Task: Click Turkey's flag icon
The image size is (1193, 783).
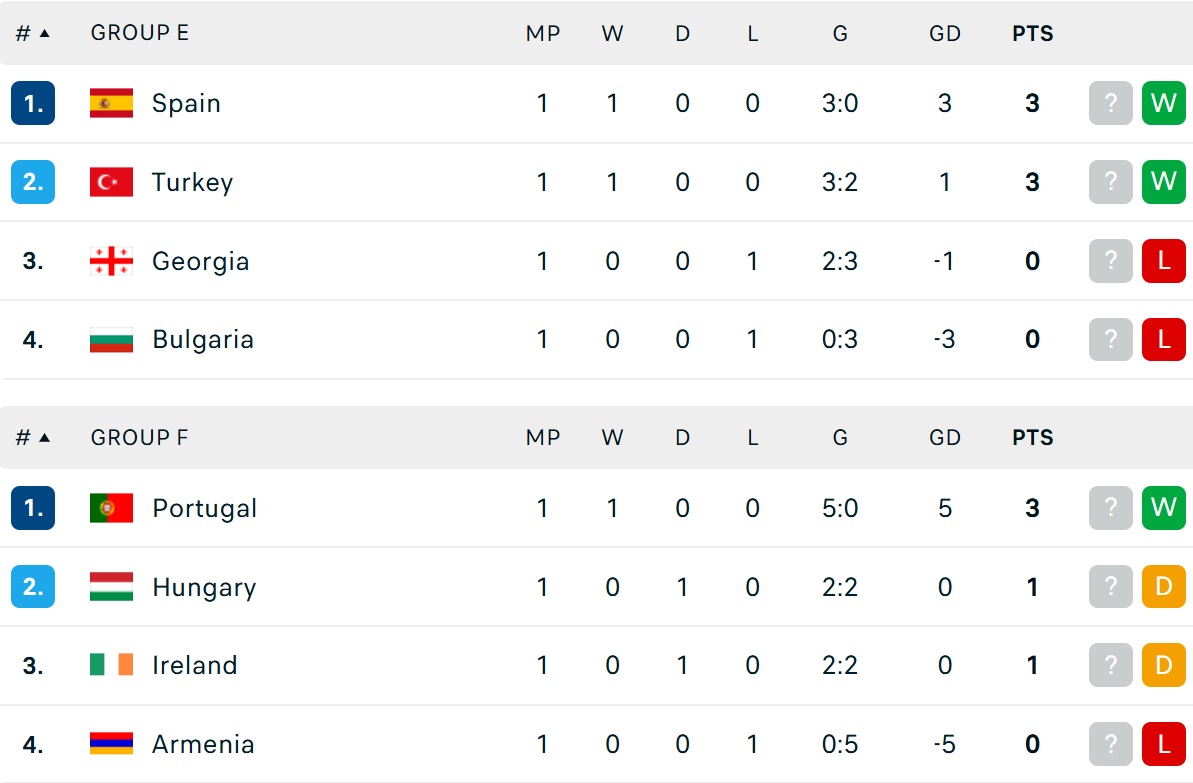Action: 111,182
